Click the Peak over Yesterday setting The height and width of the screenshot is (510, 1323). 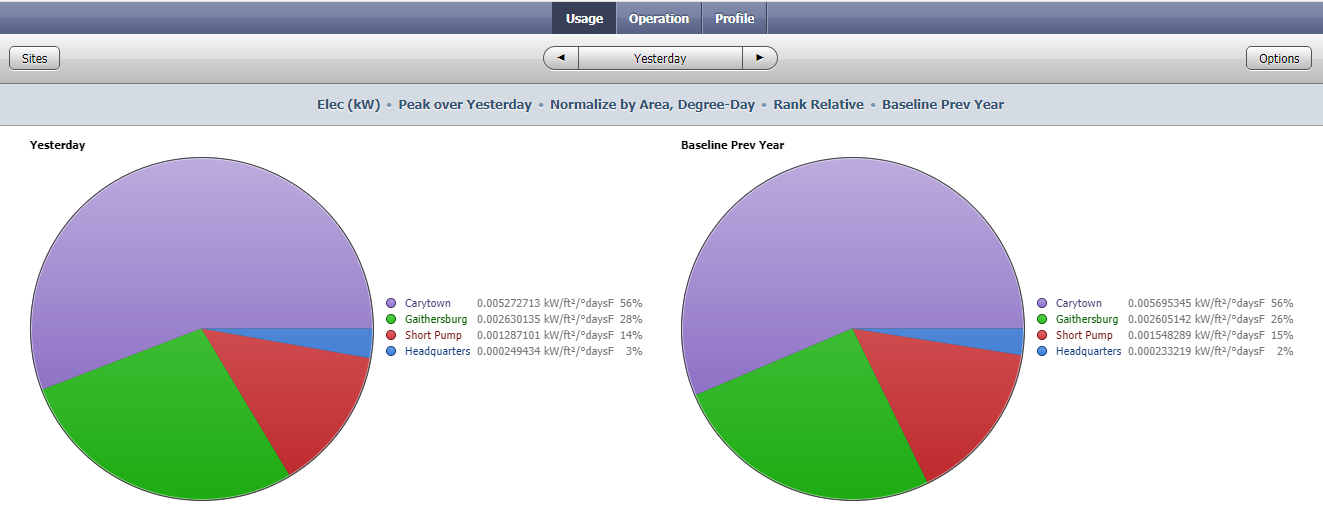465,104
